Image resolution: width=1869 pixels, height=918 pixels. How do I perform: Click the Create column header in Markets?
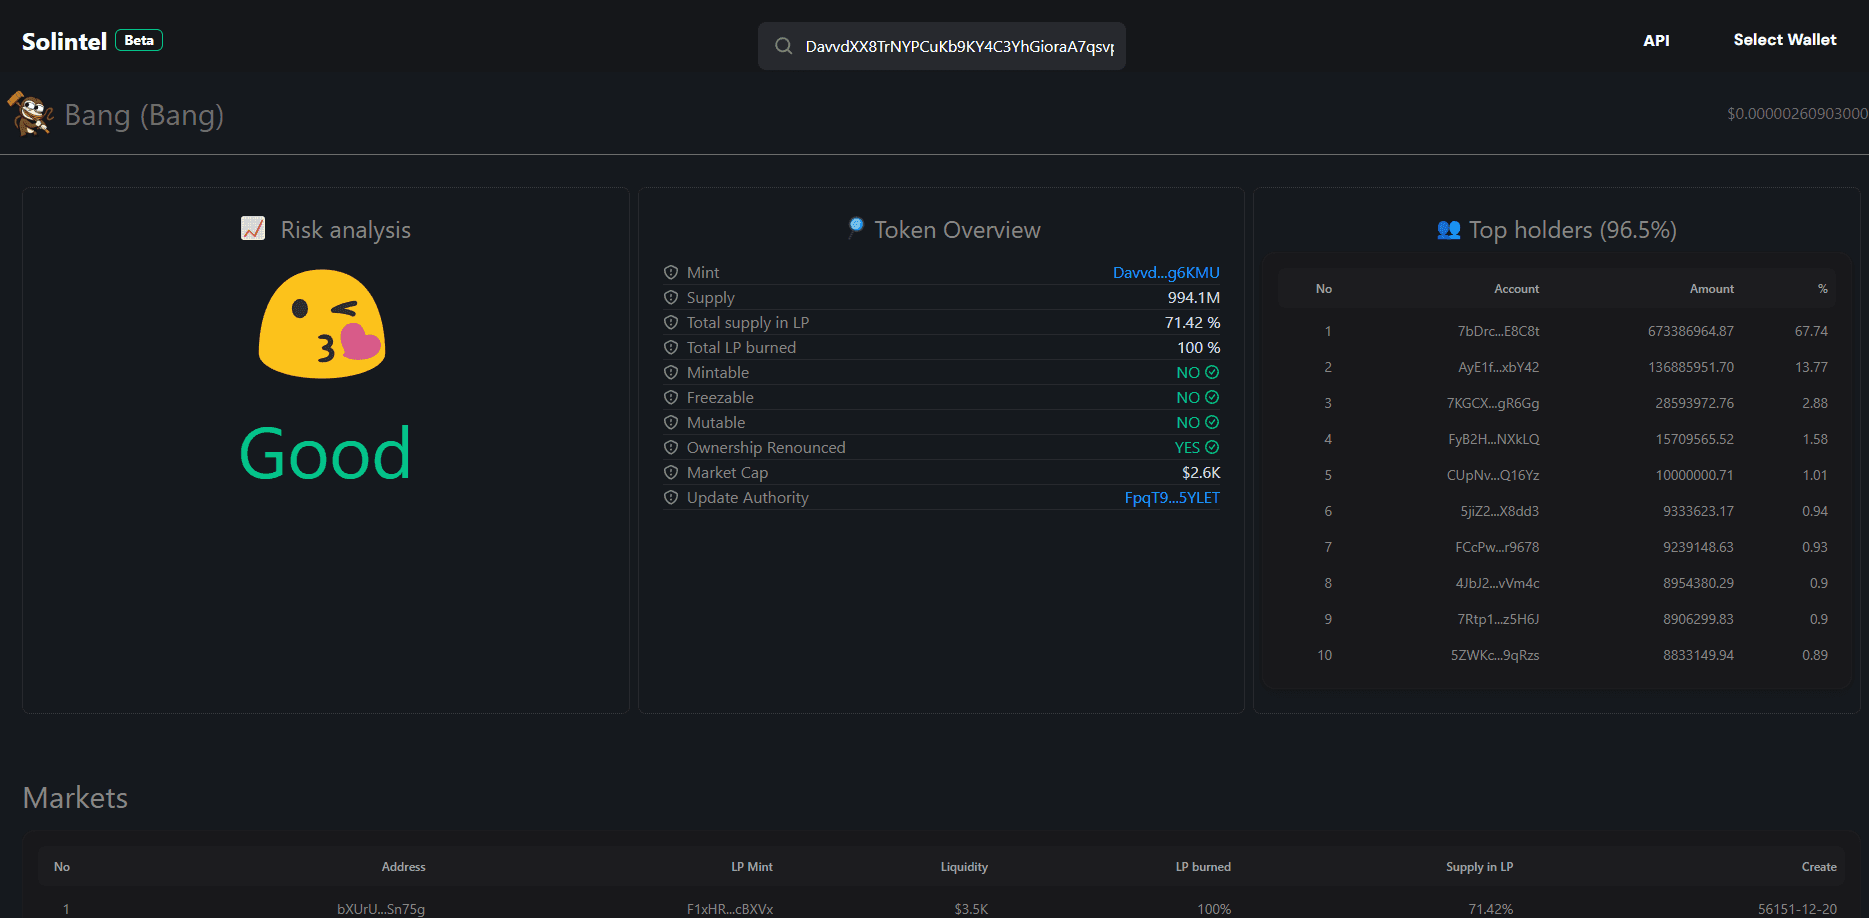pos(1819,867)
